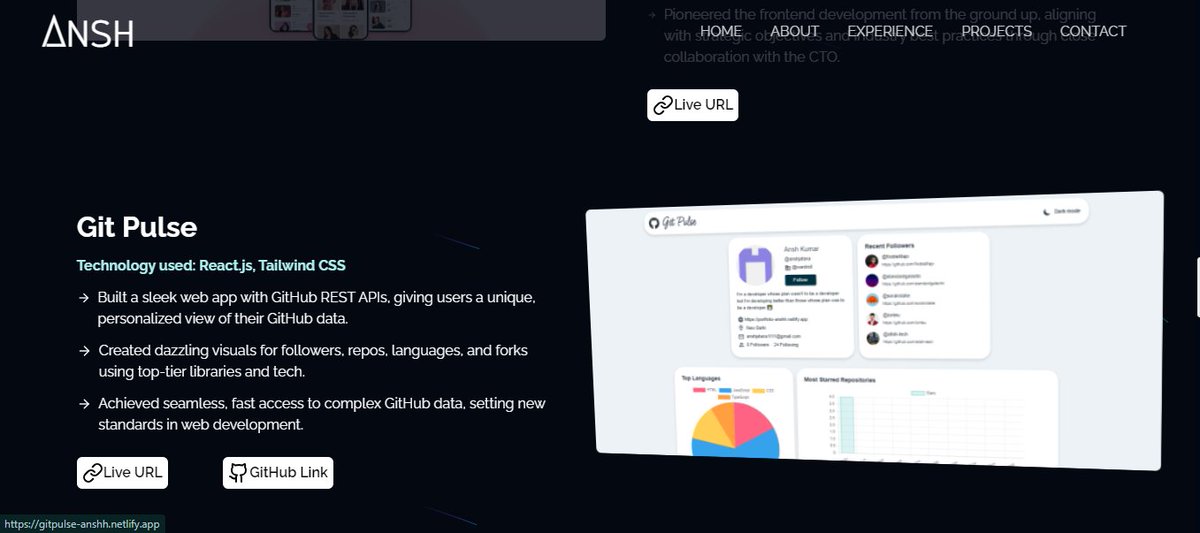Screen dimensions: 1200x533
Task: Click the Git Pulse project screenshot
Action: pyautogui.click(x=877, y=330)
